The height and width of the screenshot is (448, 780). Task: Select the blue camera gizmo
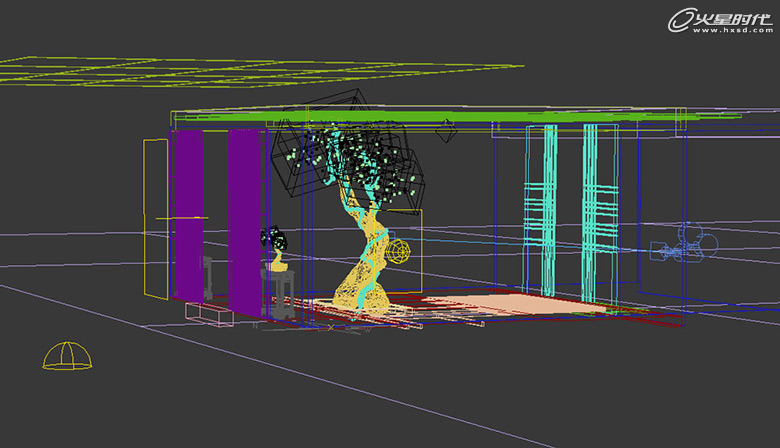684,242
